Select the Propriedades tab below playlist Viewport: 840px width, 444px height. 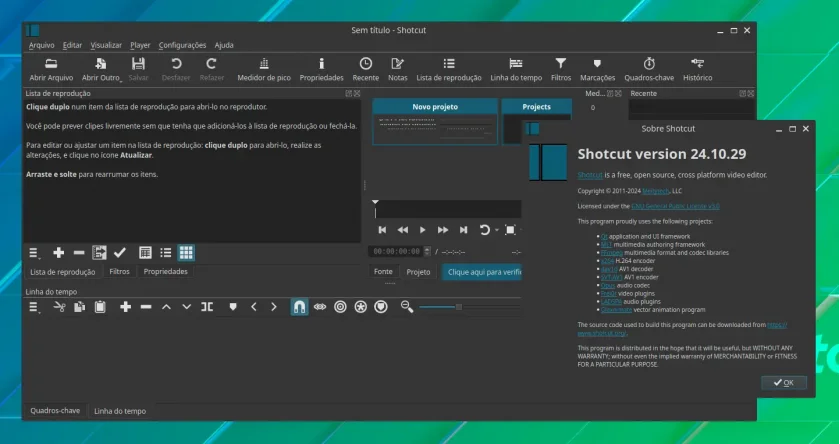(x=166, y=272)
